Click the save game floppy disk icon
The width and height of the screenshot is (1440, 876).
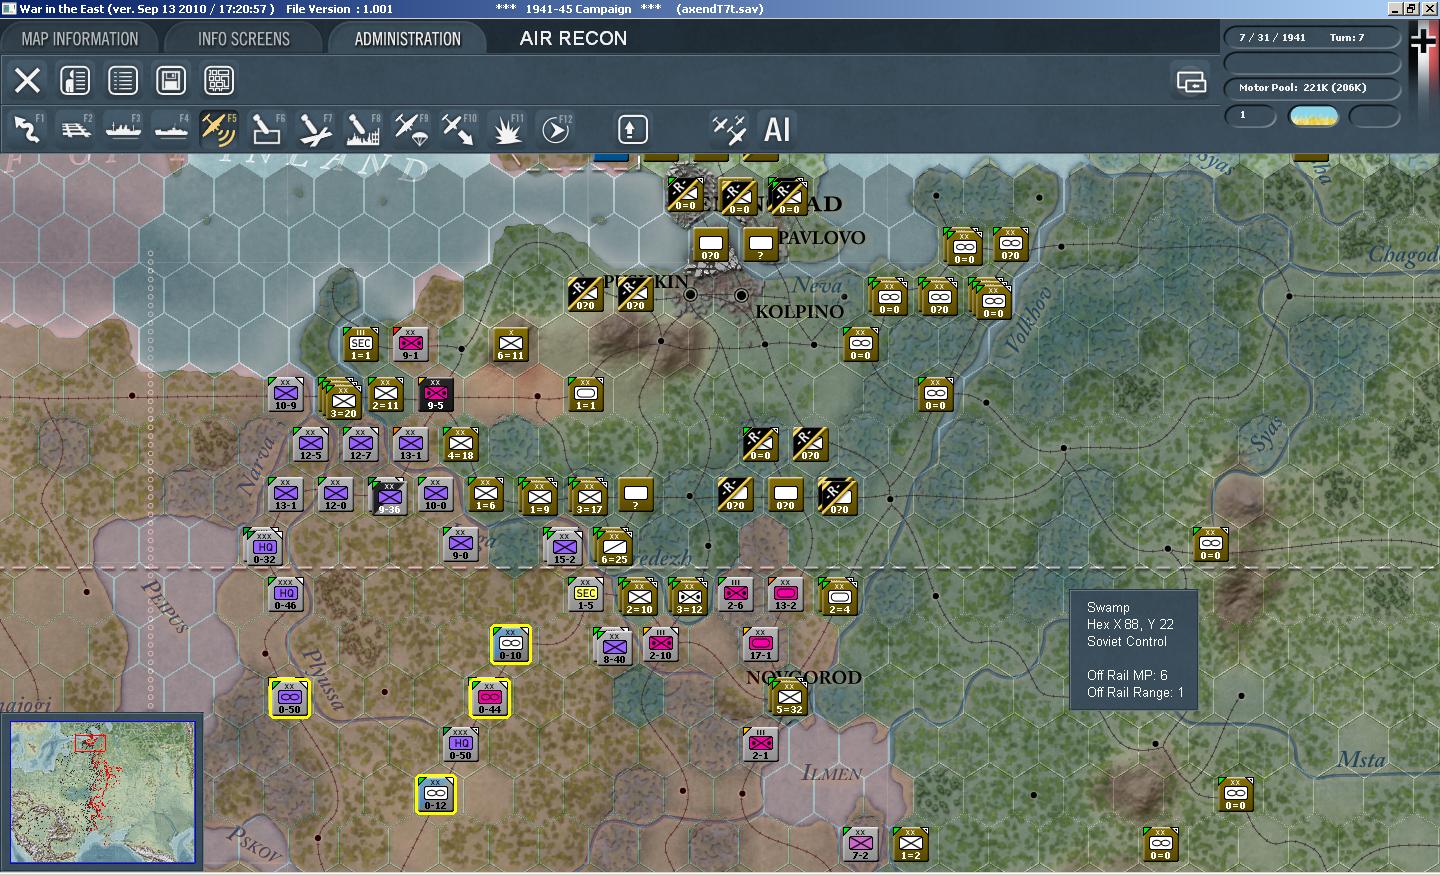pos(171,80)
